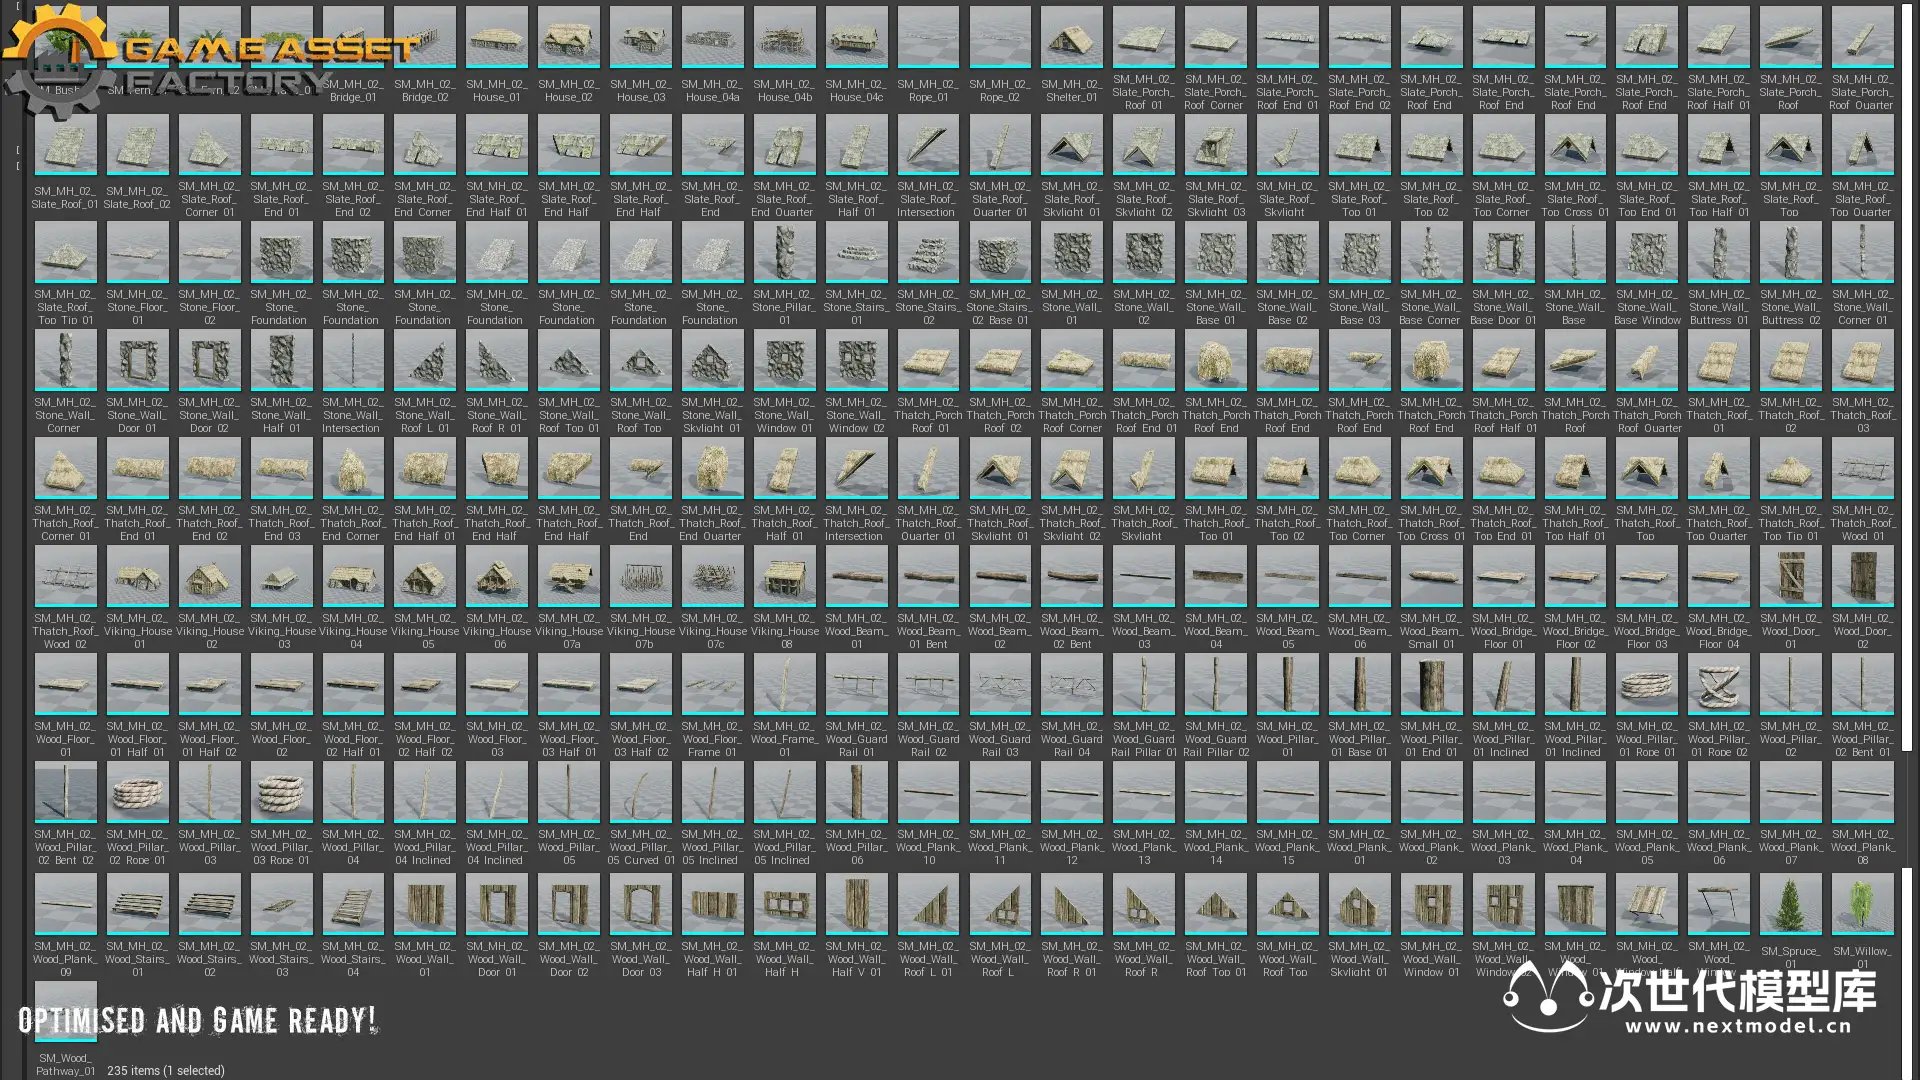Viewport: 1920px width, 1080px height.
Task: Pick the SM_MH_02_Stone_Pillar_01 asset
Action: click(x=784, y=252)
